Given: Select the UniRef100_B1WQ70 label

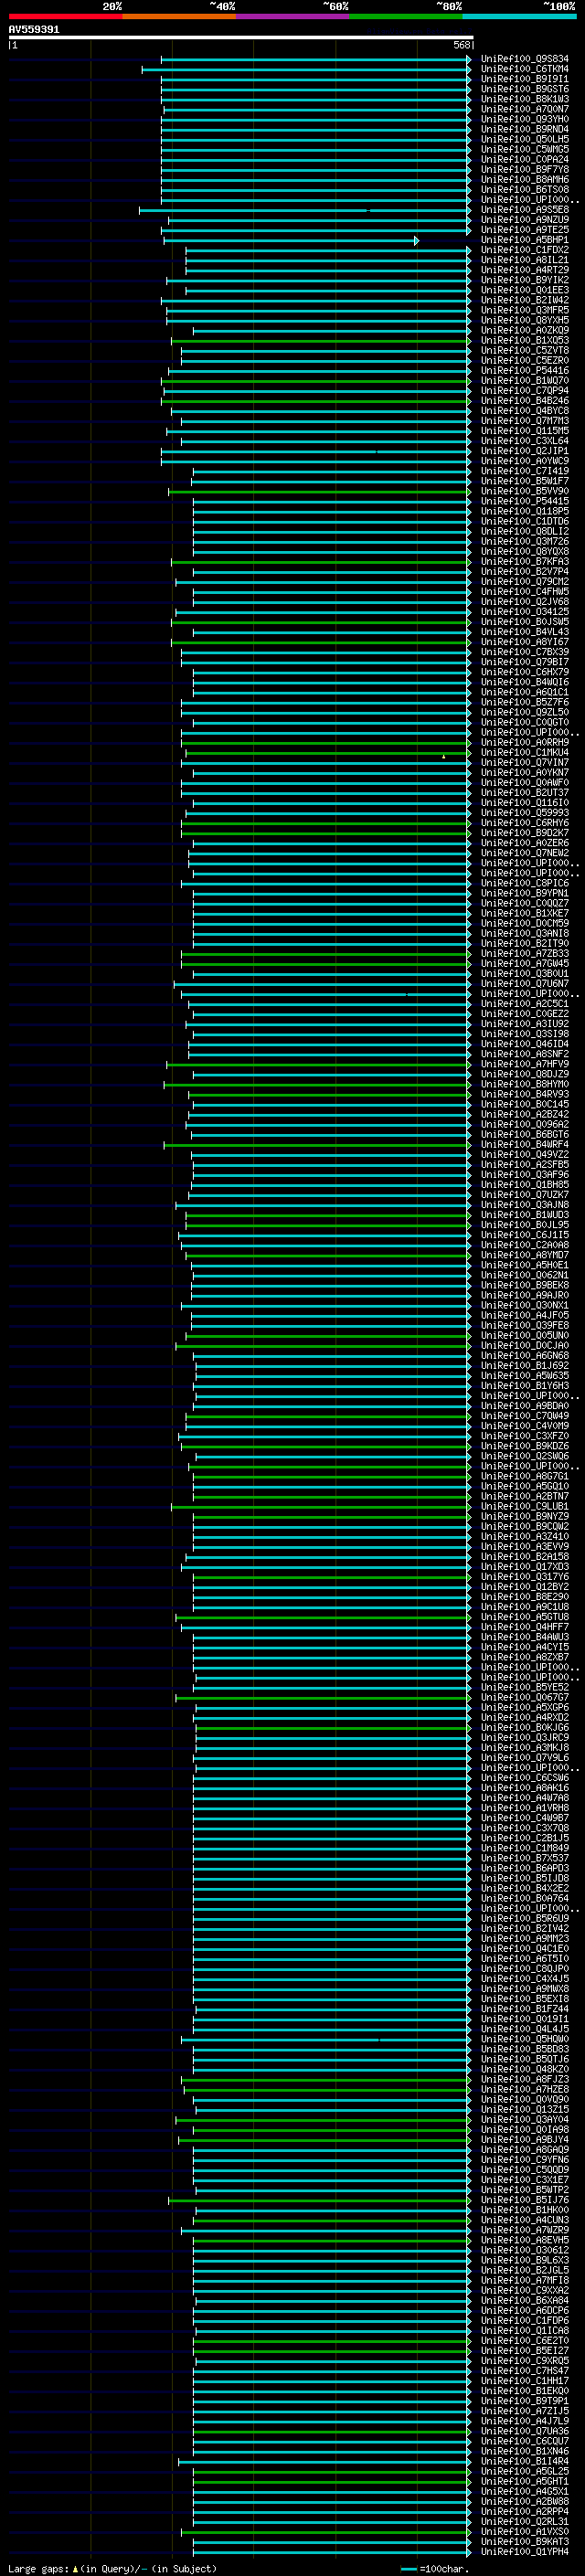Looking at the screenshot, I should pyautogui.click(x=524, y=381).
